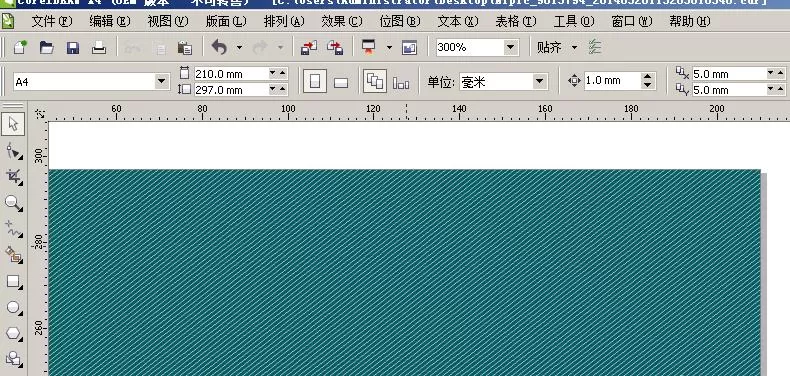
Task: Click the duplicate distance X 5.0 mm field
Action: [x=729, y=74]
